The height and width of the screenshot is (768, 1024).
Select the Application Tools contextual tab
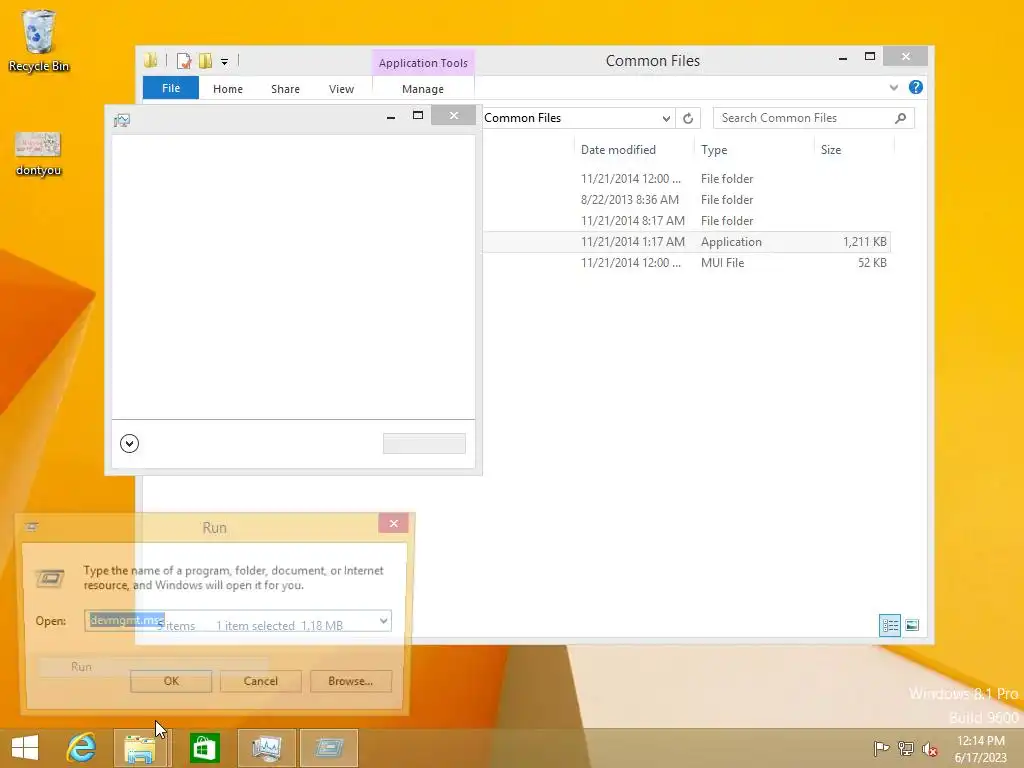coord(423,63)
